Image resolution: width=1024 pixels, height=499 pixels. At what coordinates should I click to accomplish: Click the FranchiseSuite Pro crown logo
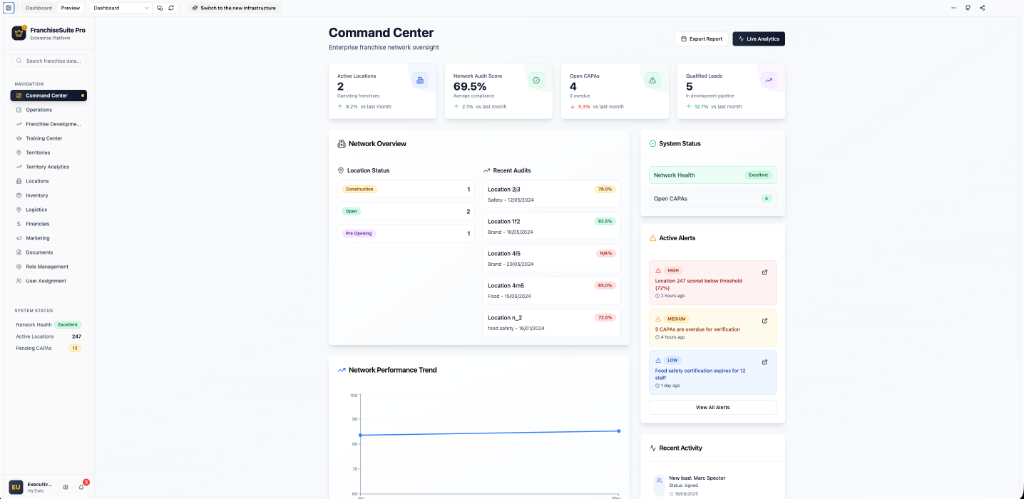coord(19,33)
